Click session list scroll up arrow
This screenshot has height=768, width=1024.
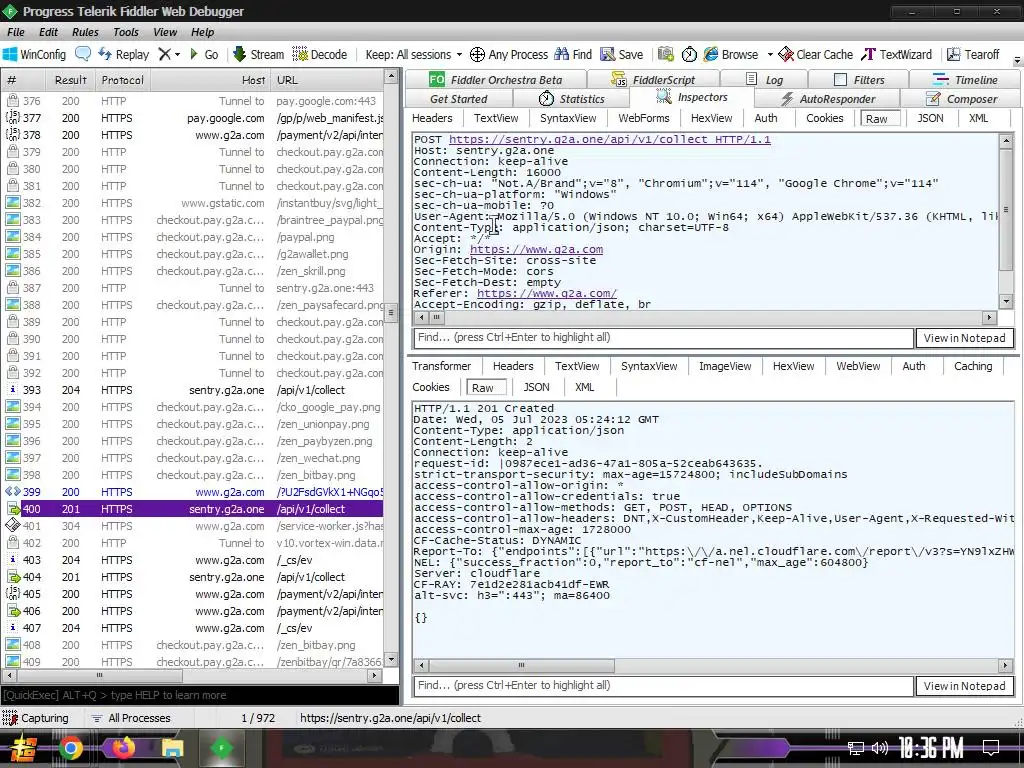click(391, 76)
